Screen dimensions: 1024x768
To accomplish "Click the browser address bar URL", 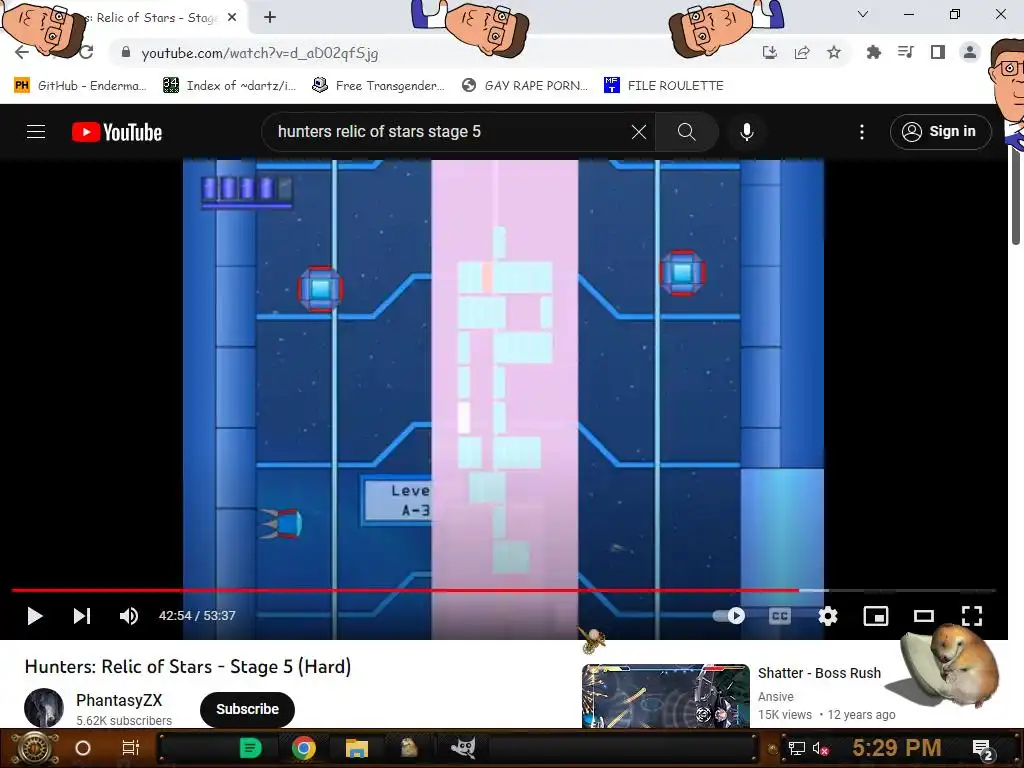I will tap(260, 53).
